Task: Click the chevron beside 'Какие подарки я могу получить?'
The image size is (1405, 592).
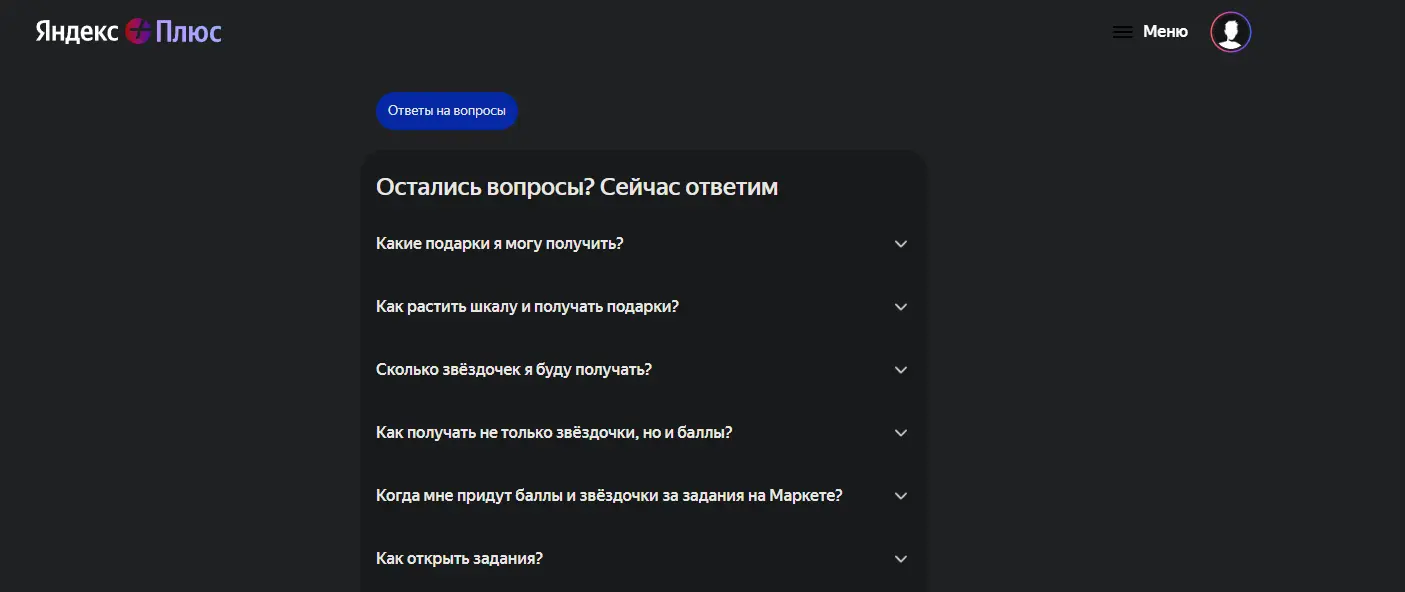Action: tap(900, 244)
